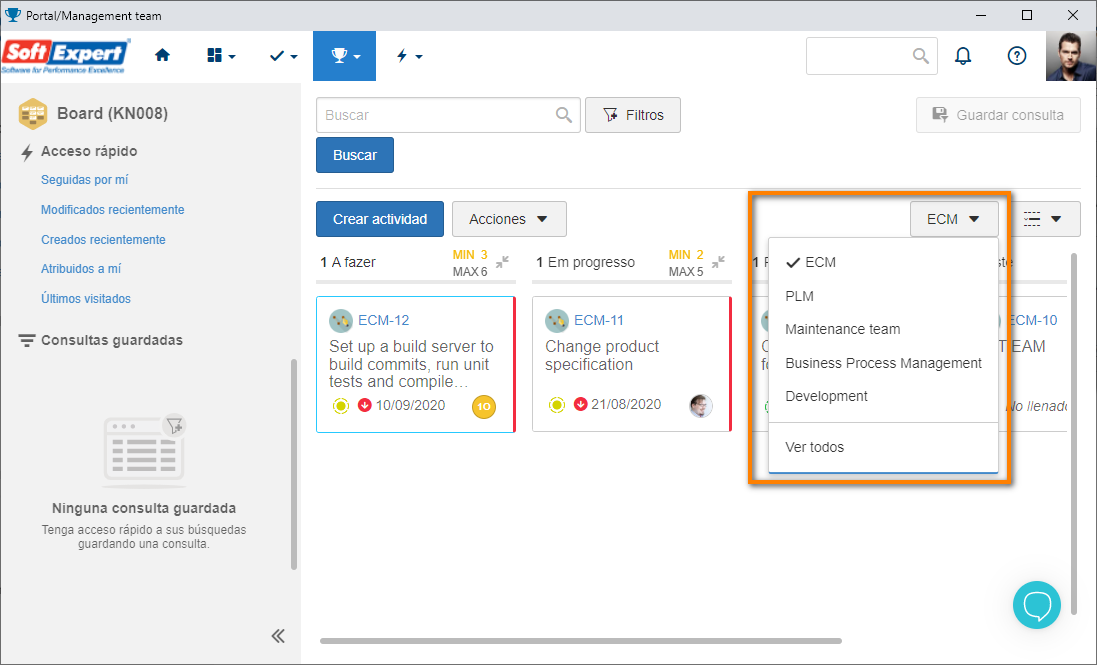
Task: Open the checkmark tasks menu
Action: 283,55
